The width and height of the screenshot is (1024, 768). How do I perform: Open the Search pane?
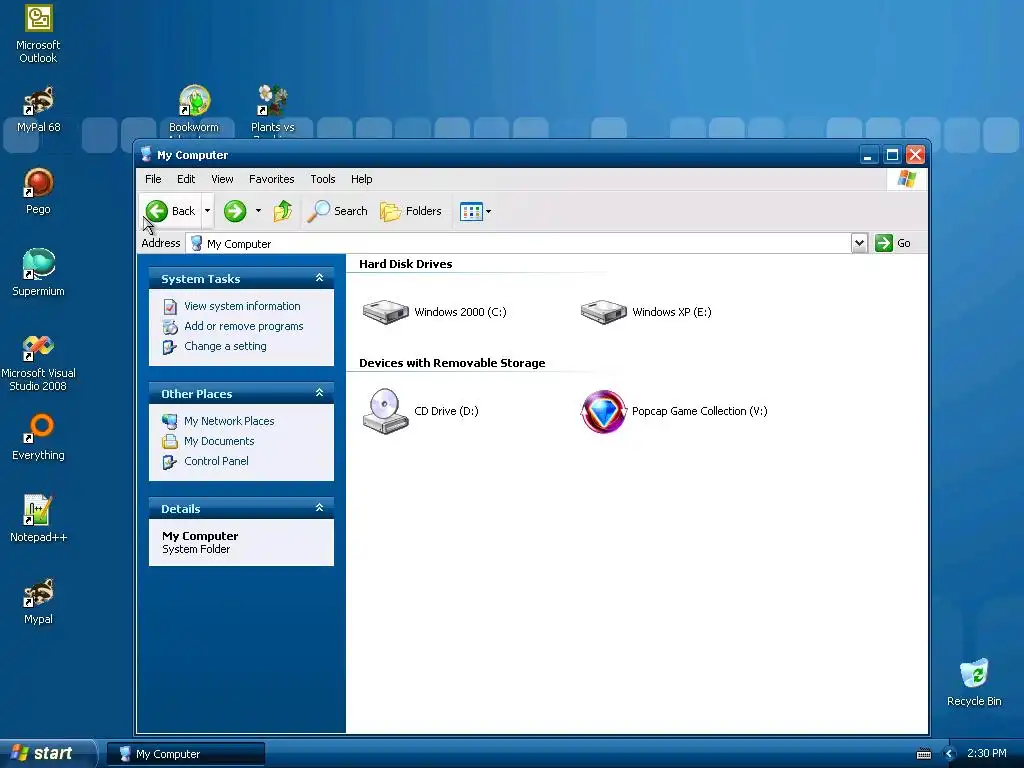(x=338, y=211)
